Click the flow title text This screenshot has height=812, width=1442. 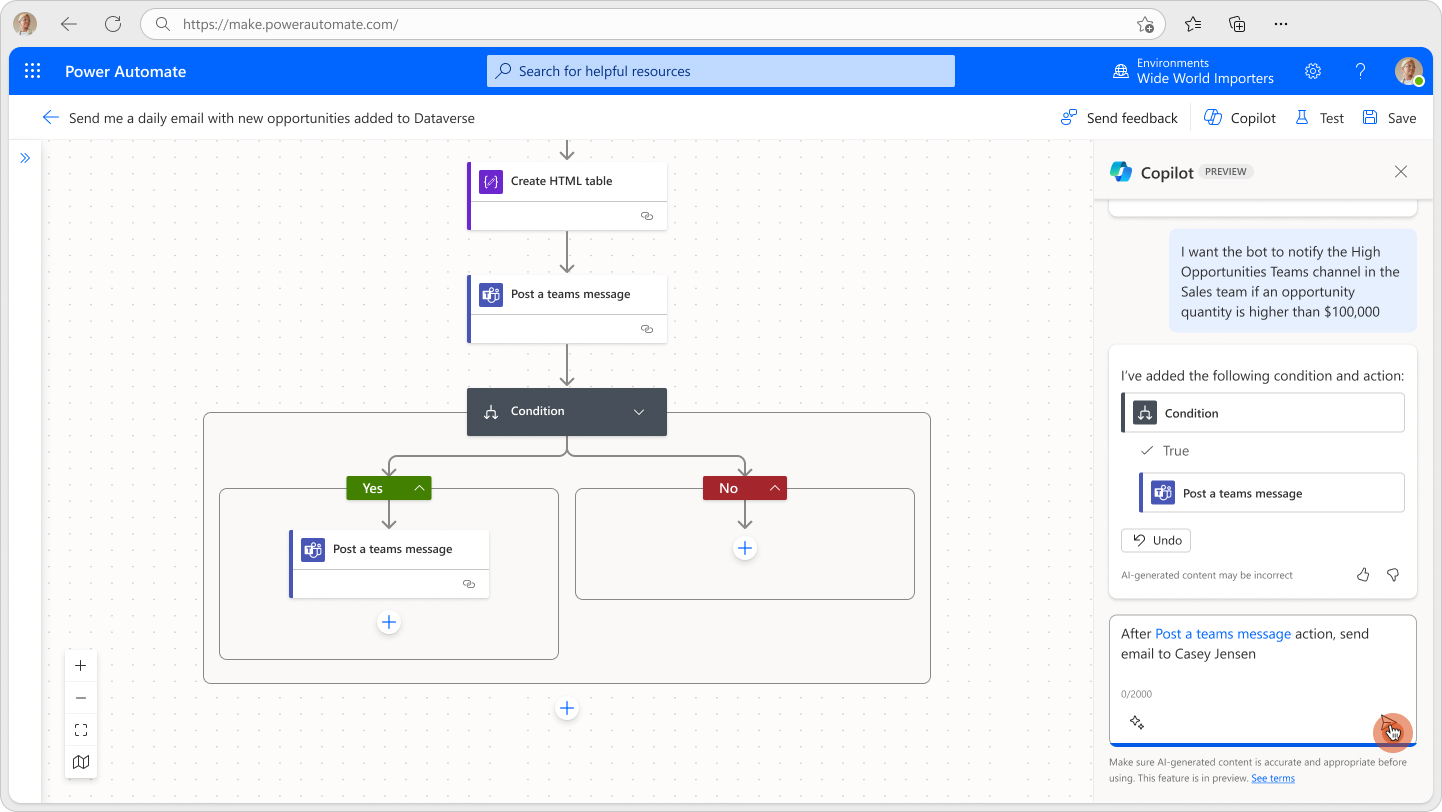tap(272, 118)
